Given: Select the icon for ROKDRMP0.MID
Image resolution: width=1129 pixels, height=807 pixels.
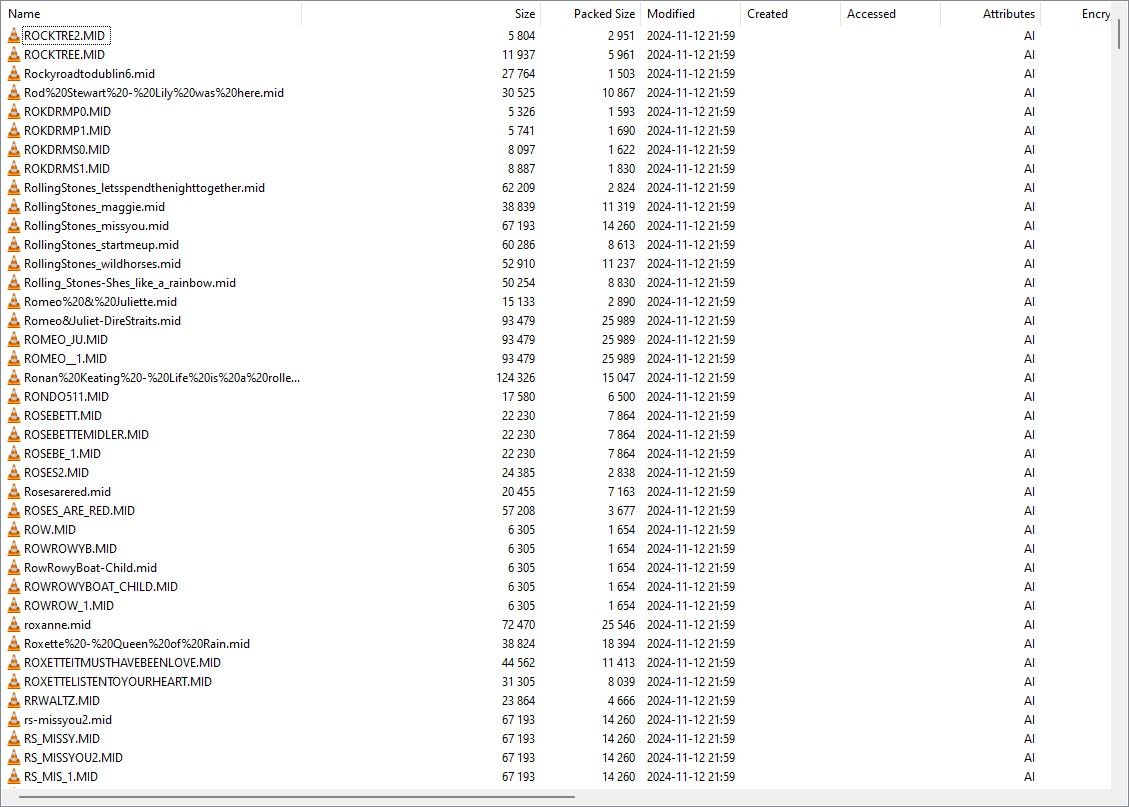Looking at the screenshot, I should [x=14, y=112].
